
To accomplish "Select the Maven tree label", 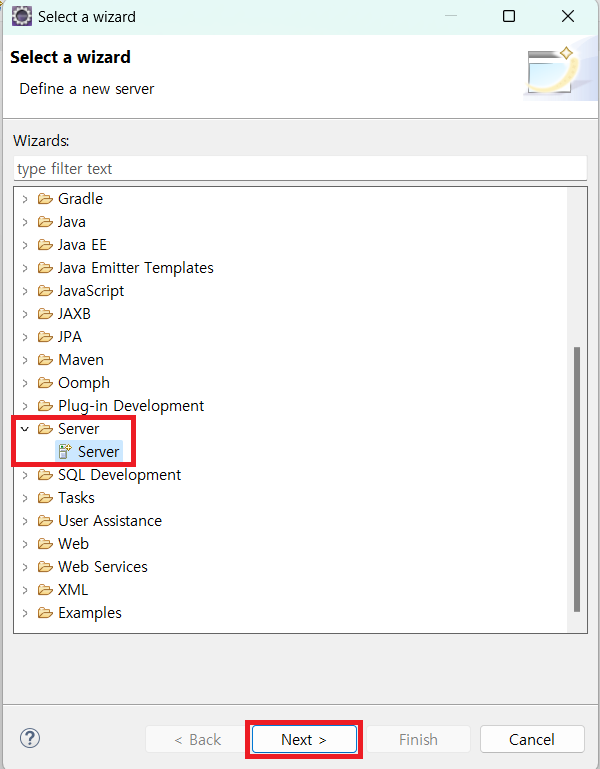I will pos(81,360).
